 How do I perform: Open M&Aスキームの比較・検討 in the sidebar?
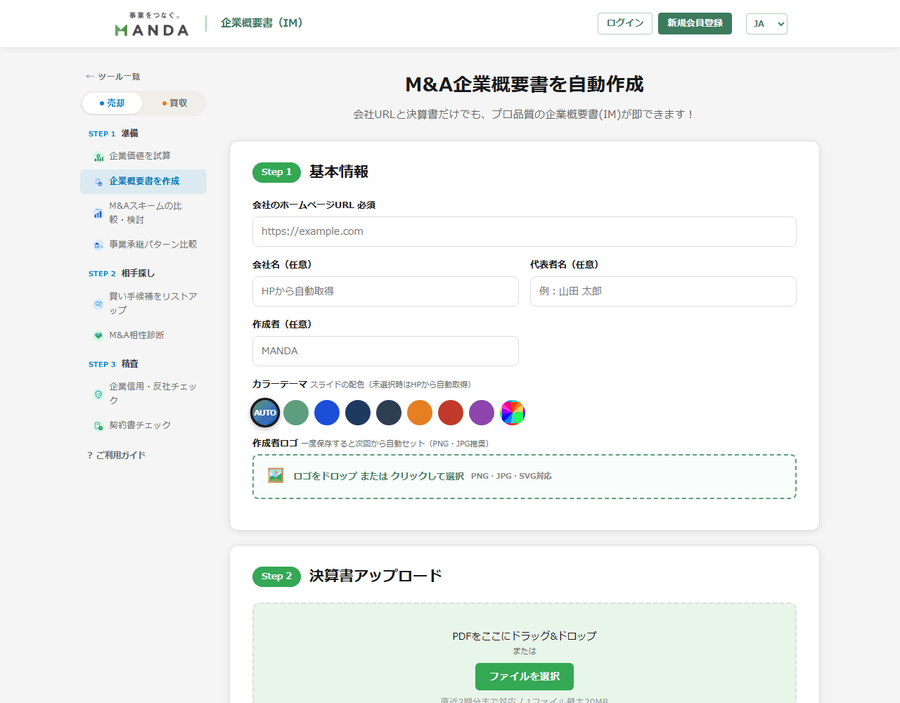[x=143, y=213]
